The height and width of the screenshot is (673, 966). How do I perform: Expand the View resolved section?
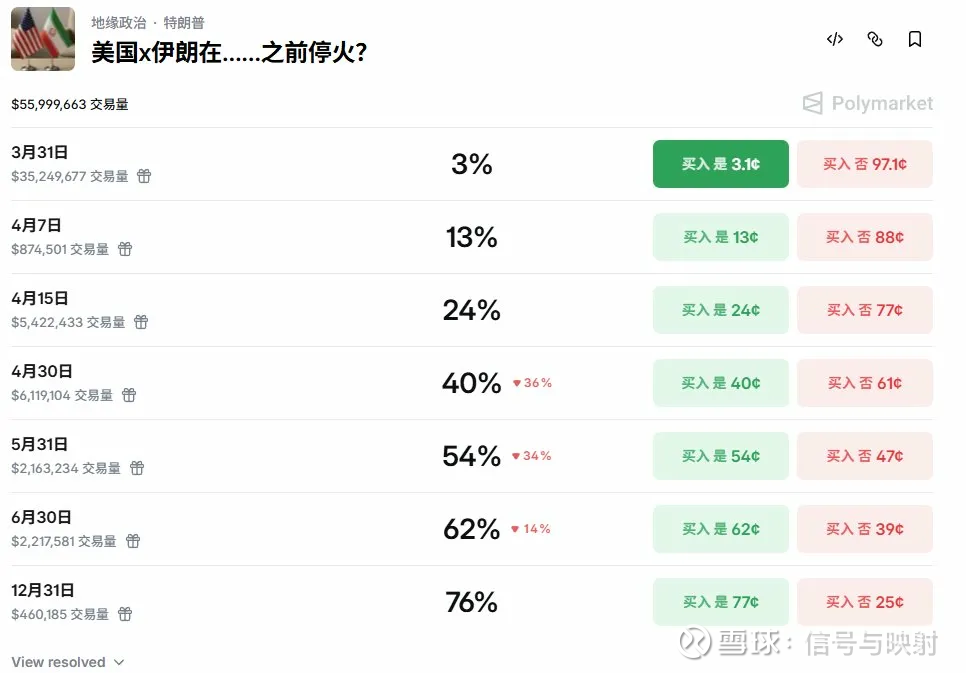point(68,662)
